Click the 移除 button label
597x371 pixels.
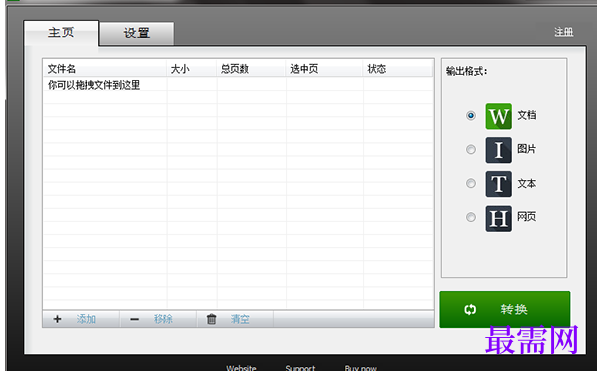[163, 319]
